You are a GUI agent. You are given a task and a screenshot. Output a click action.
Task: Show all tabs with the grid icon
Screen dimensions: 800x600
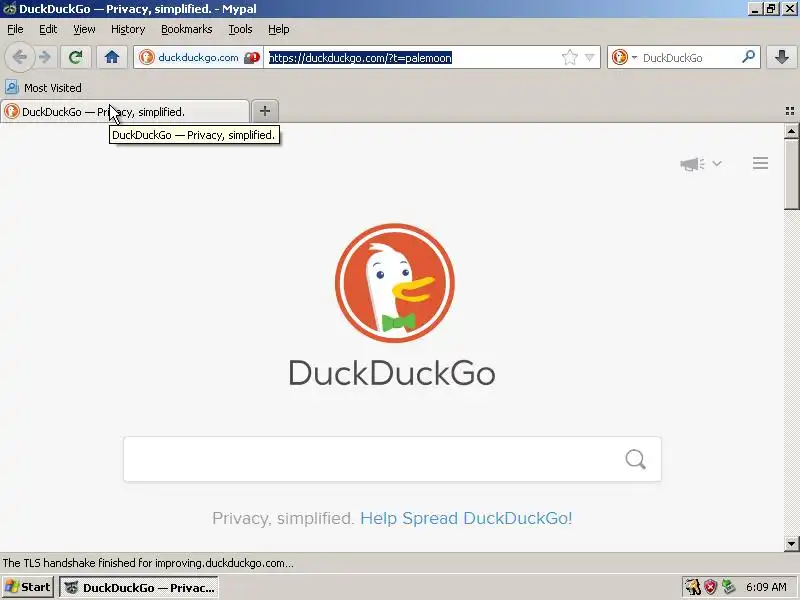coord(790,111)
